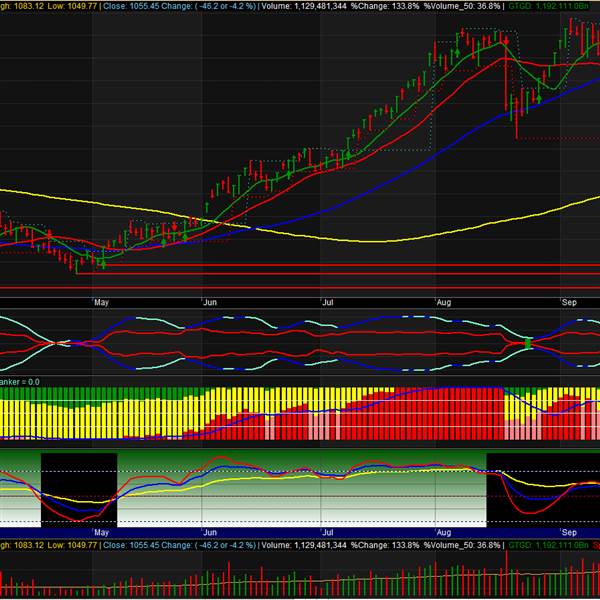Image resolution: width=600 pixels, height=600 pixels.
Task: Click "Volume: 1,129,481,344" in the top header
Action: 304,6
